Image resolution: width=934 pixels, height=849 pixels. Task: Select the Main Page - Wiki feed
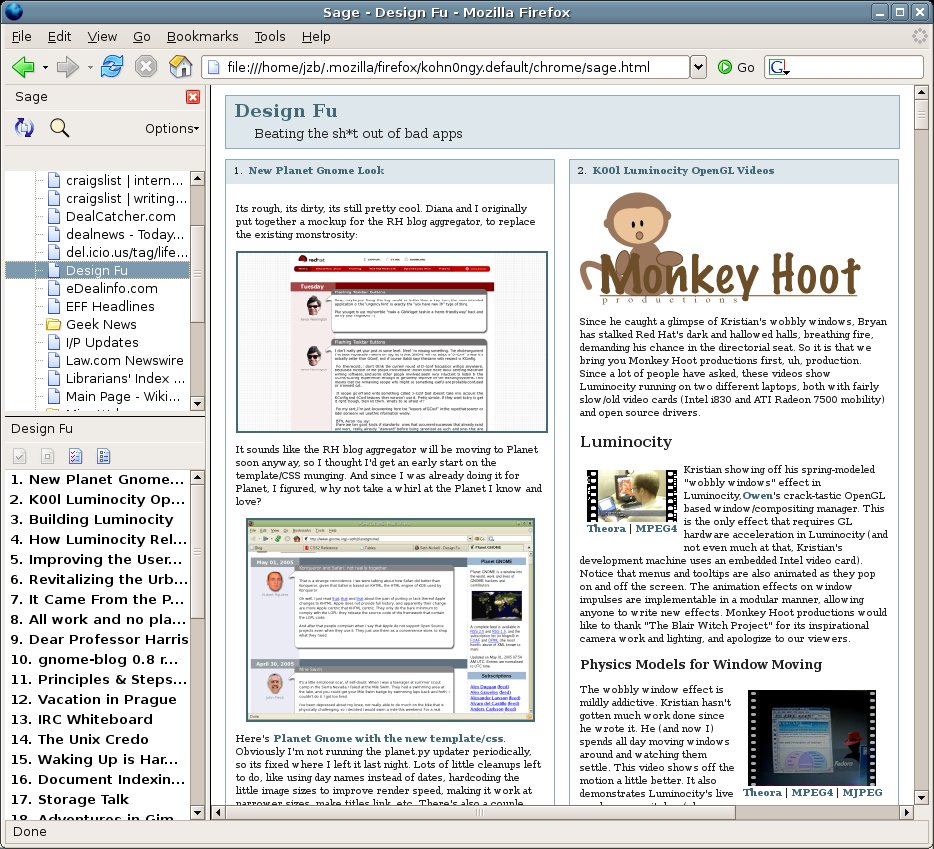[x=123, y=396]
